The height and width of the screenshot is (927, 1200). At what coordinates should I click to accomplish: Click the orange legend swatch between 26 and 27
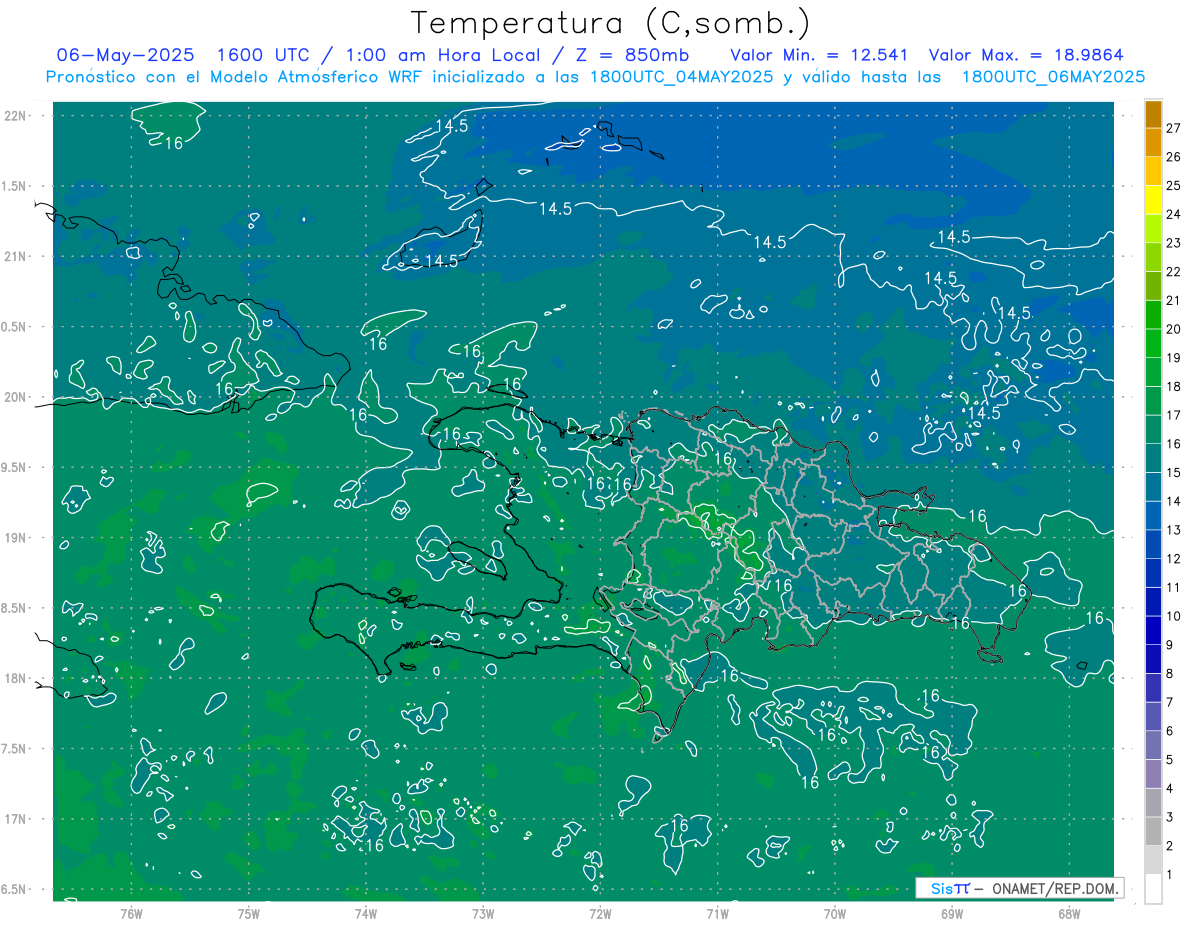[1153, 143]
